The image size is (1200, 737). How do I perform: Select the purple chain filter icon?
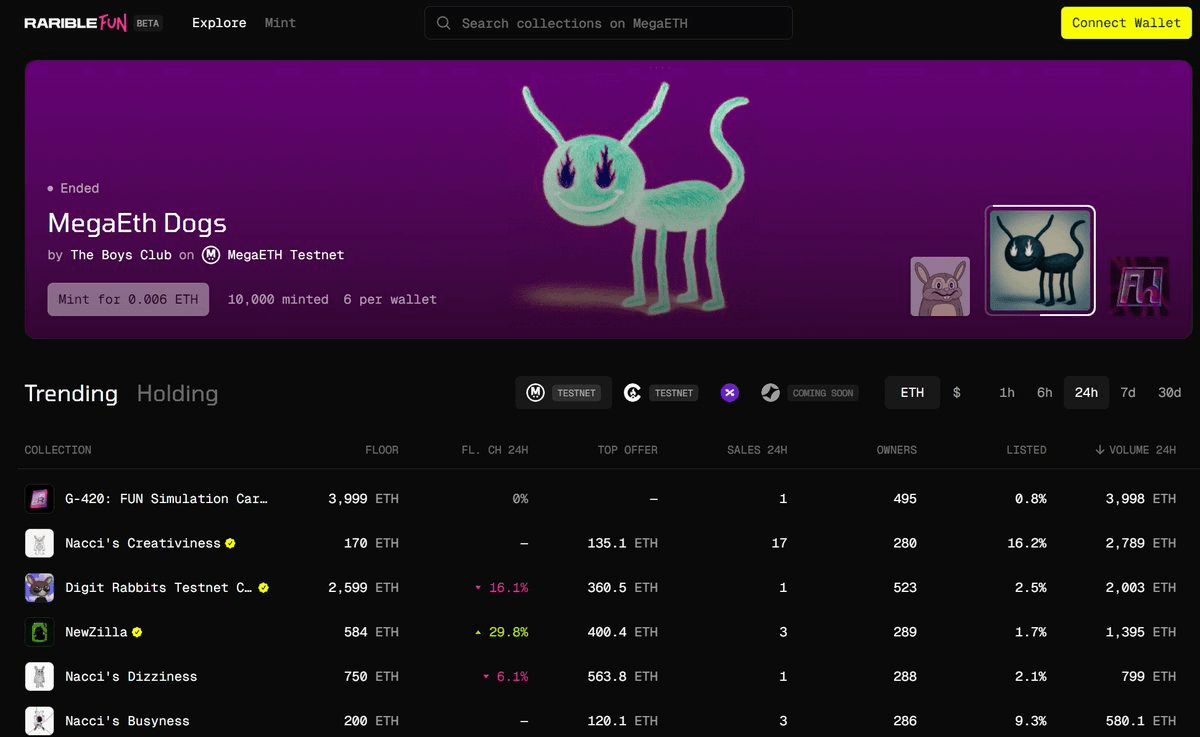730,393
